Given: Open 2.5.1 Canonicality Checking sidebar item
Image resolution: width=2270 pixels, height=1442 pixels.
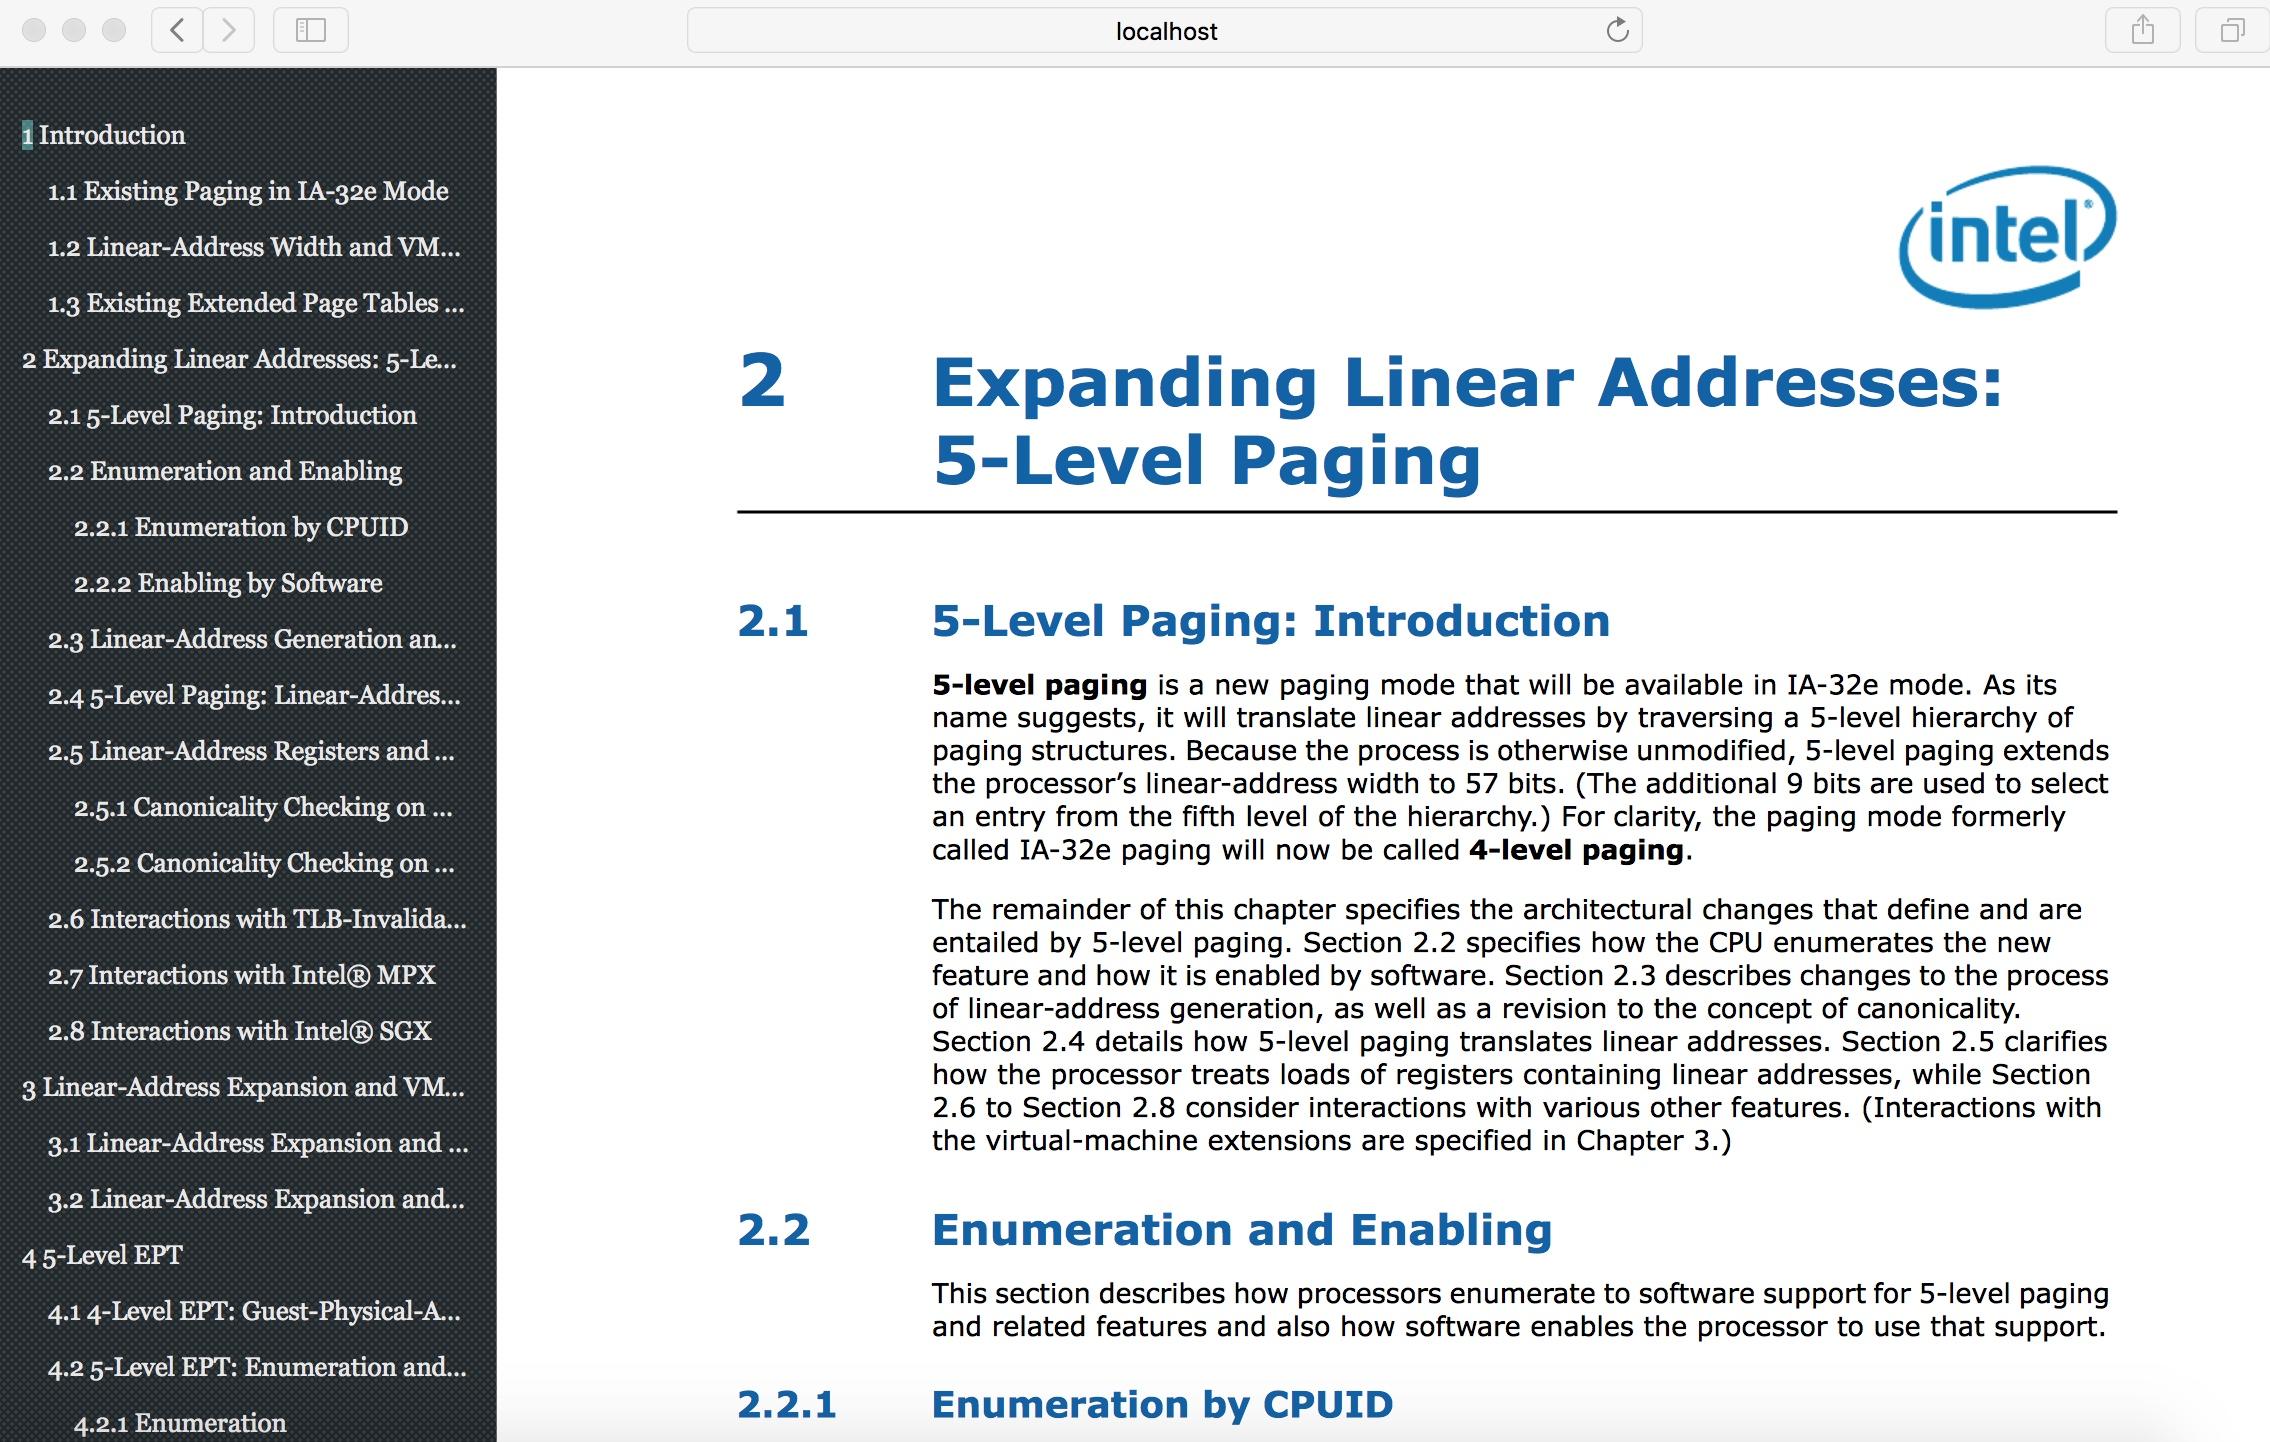Looking at the screenshot, I should (x=263, y=807).
